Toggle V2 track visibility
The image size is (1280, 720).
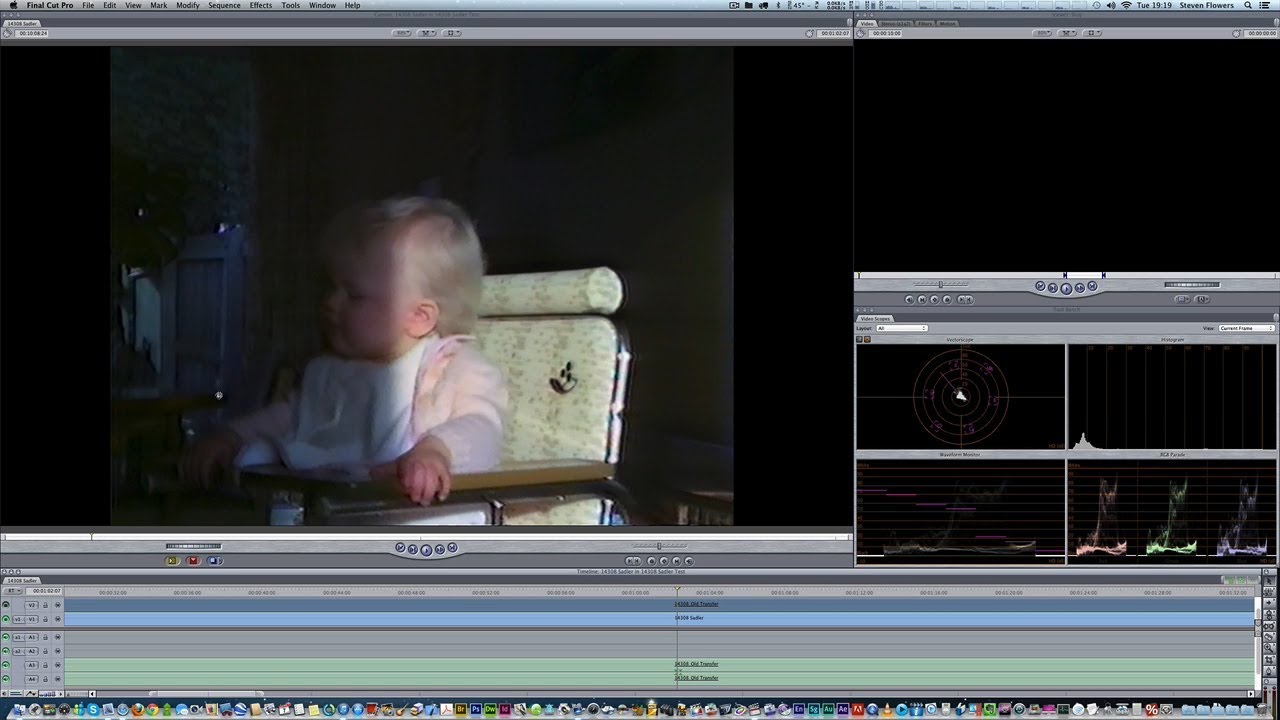[6, 605]
